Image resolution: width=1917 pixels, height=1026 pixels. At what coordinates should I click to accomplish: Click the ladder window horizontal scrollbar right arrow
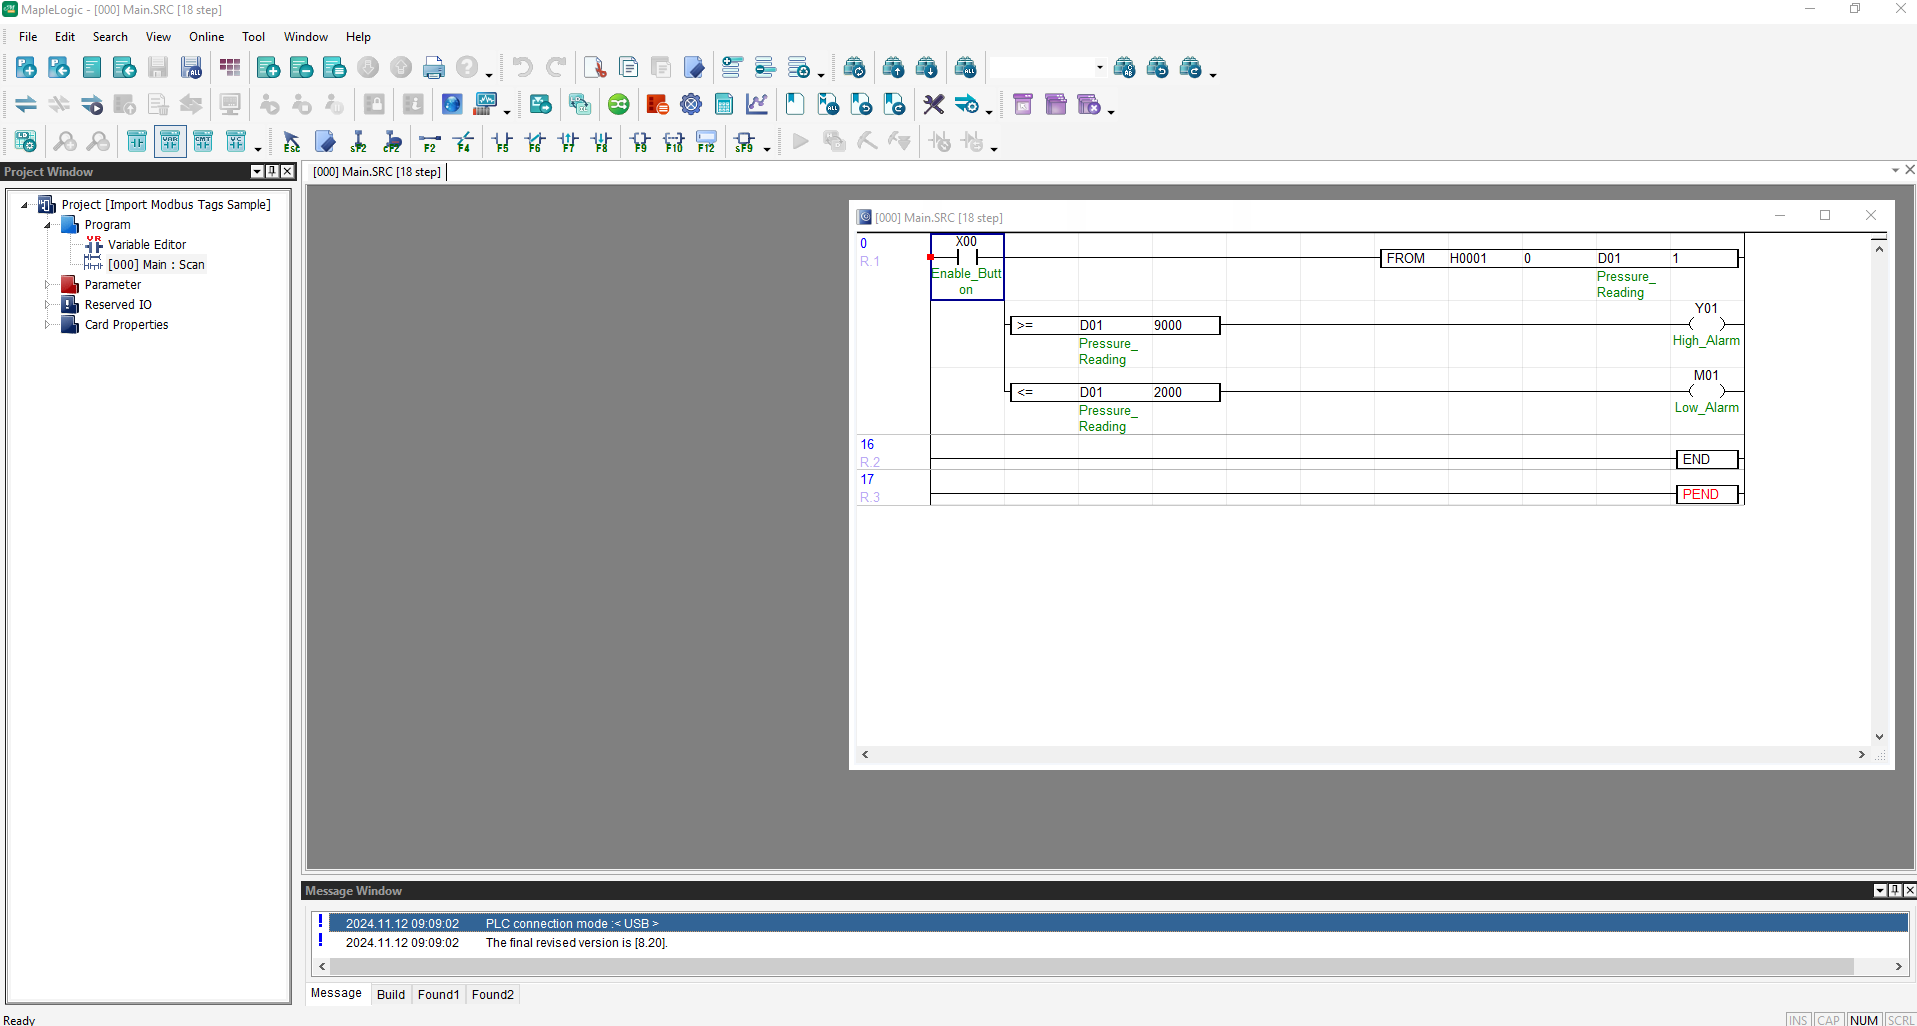1862,754
